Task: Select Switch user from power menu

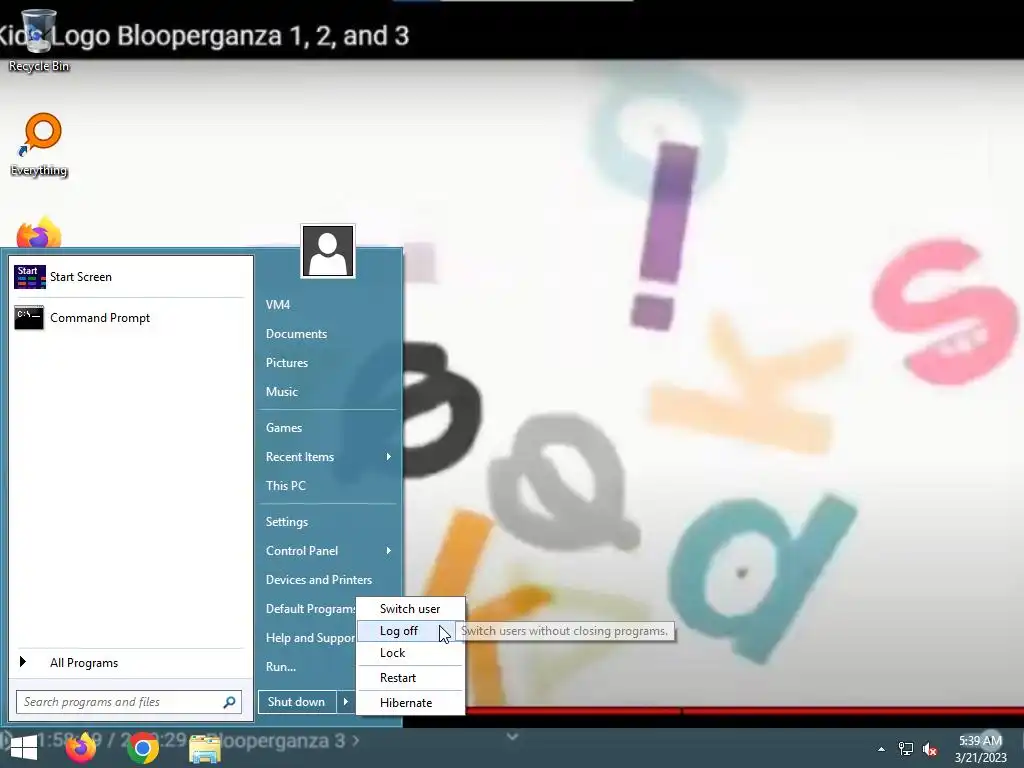Action: pos(410,609)
